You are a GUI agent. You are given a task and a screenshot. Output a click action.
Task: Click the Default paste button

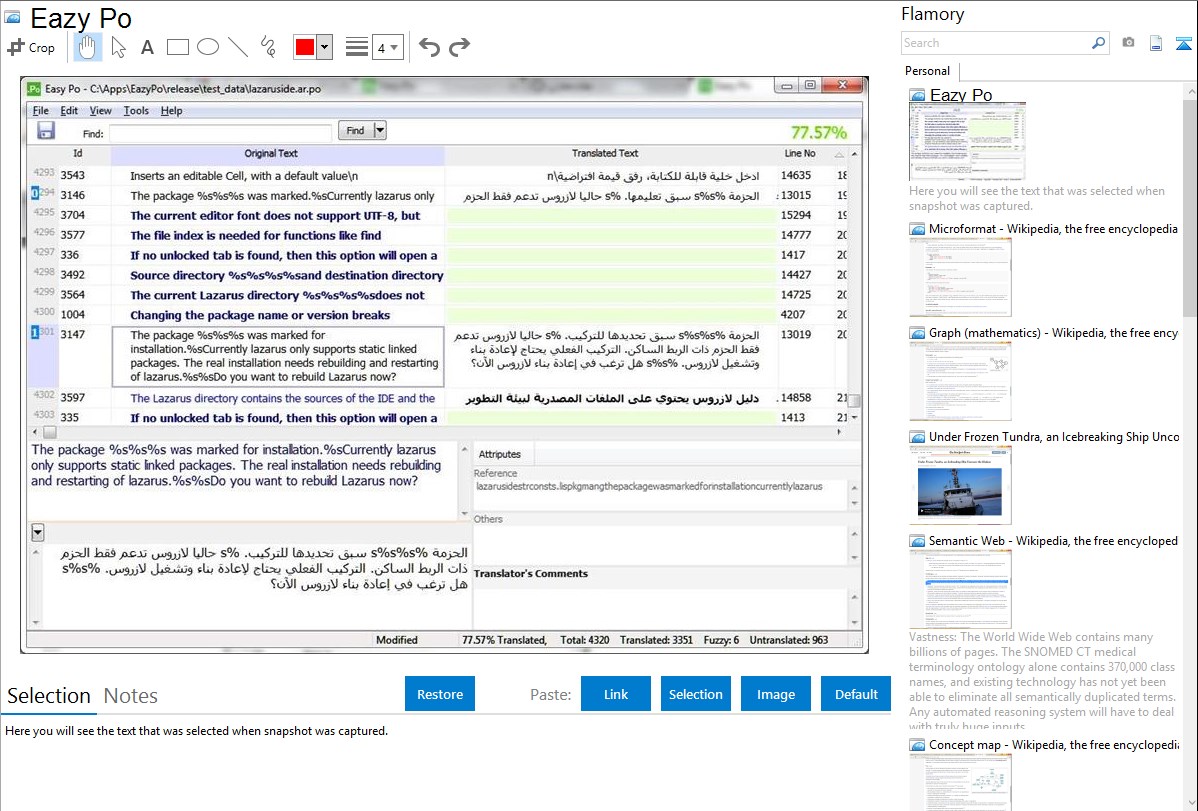[856, 694]
